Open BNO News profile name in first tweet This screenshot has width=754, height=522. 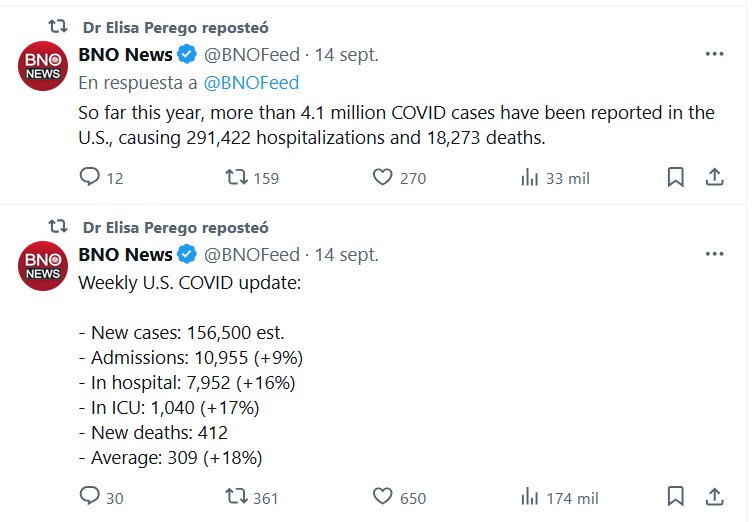pyautogui.click(x=125, y=54)
